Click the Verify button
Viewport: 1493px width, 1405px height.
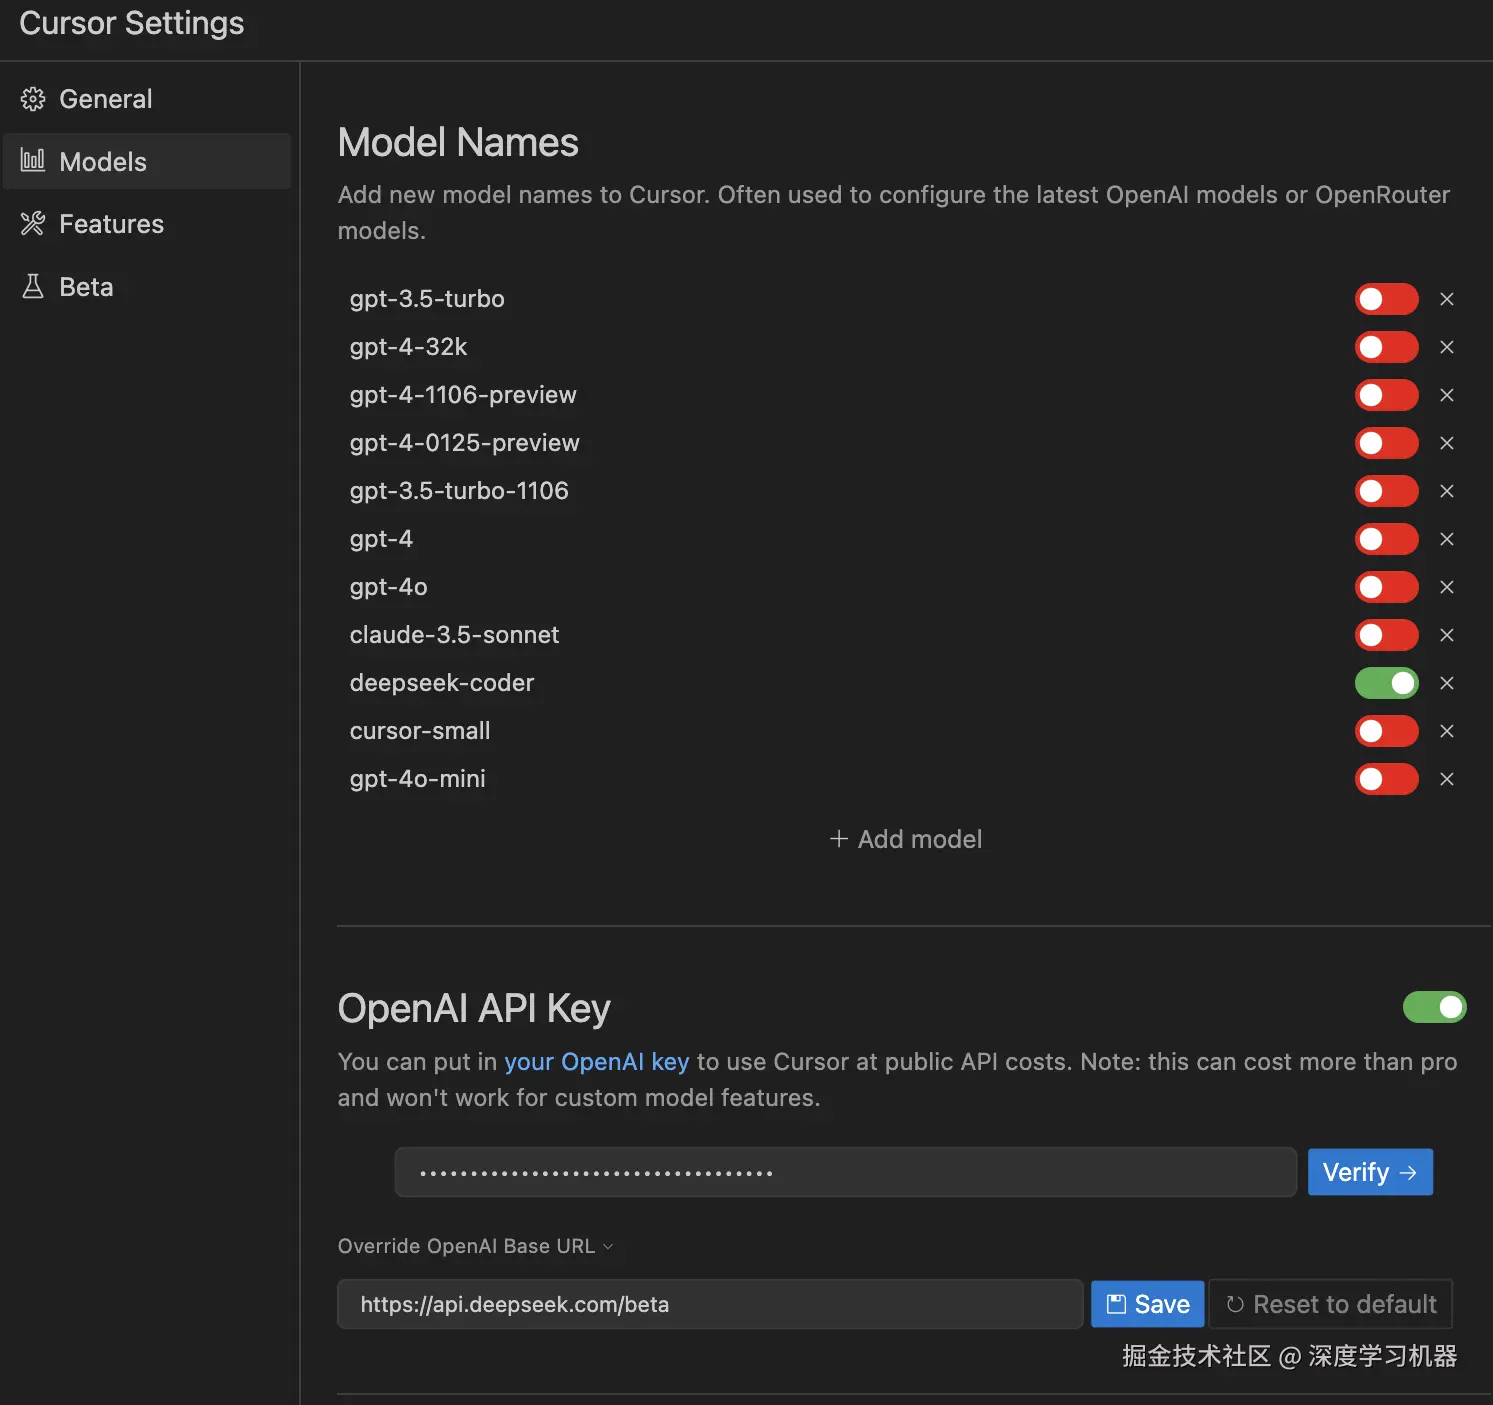click(x=1369, y=1171)
